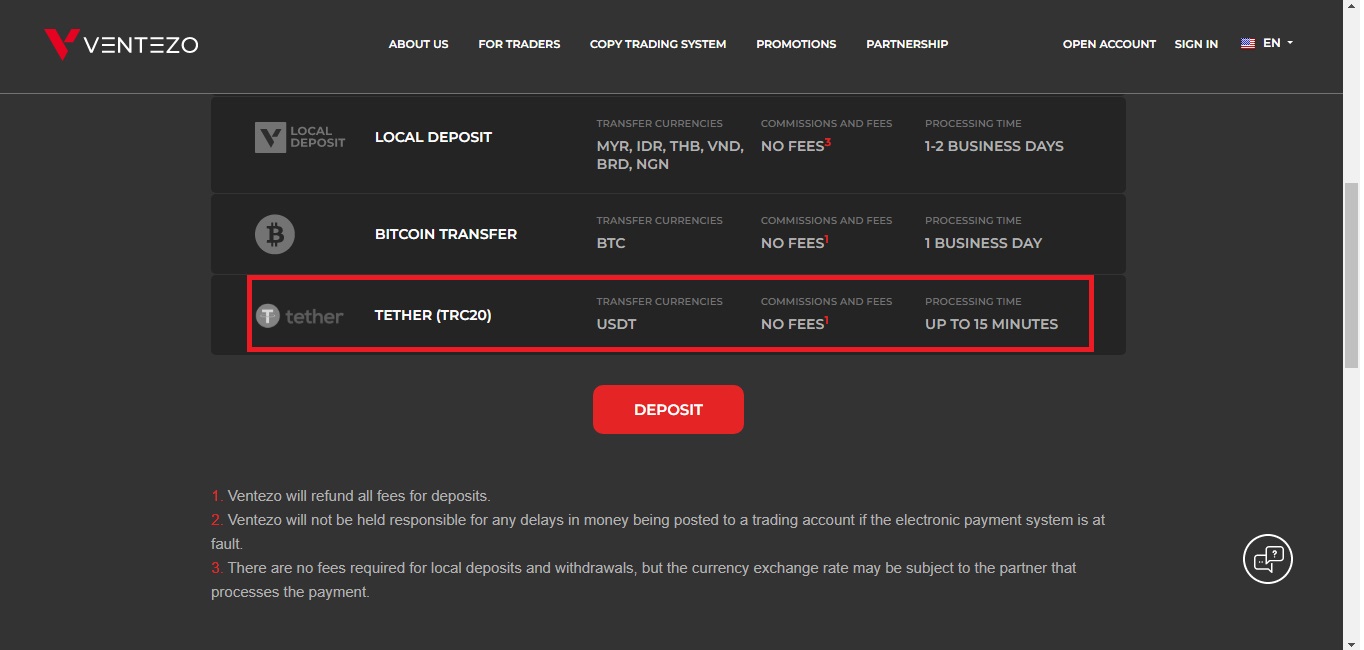Image resolution: width=1364 pixels, height=650 pixels.
Task: Select the Local Deposit method title
Action: click(x=433, y=137)
